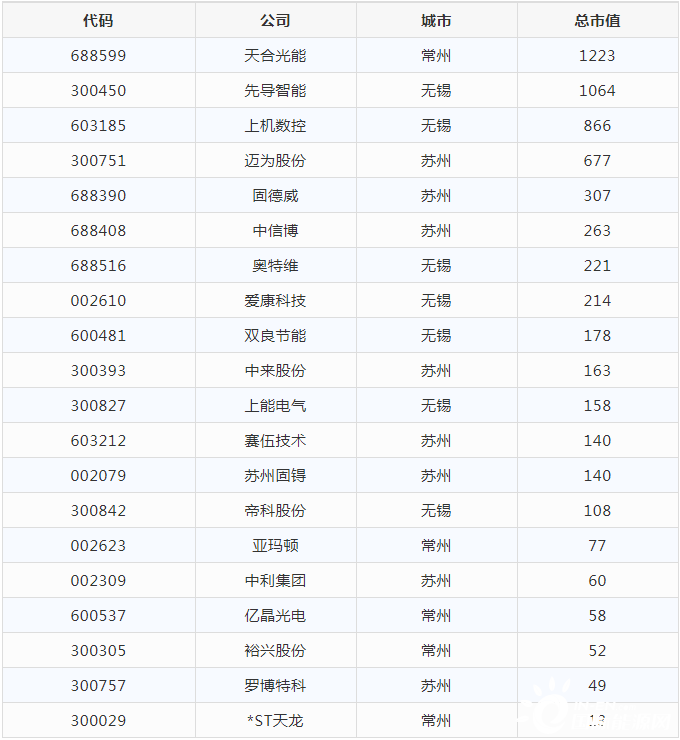Select market value 221
The image size is (680, 740).
[597, 265]
